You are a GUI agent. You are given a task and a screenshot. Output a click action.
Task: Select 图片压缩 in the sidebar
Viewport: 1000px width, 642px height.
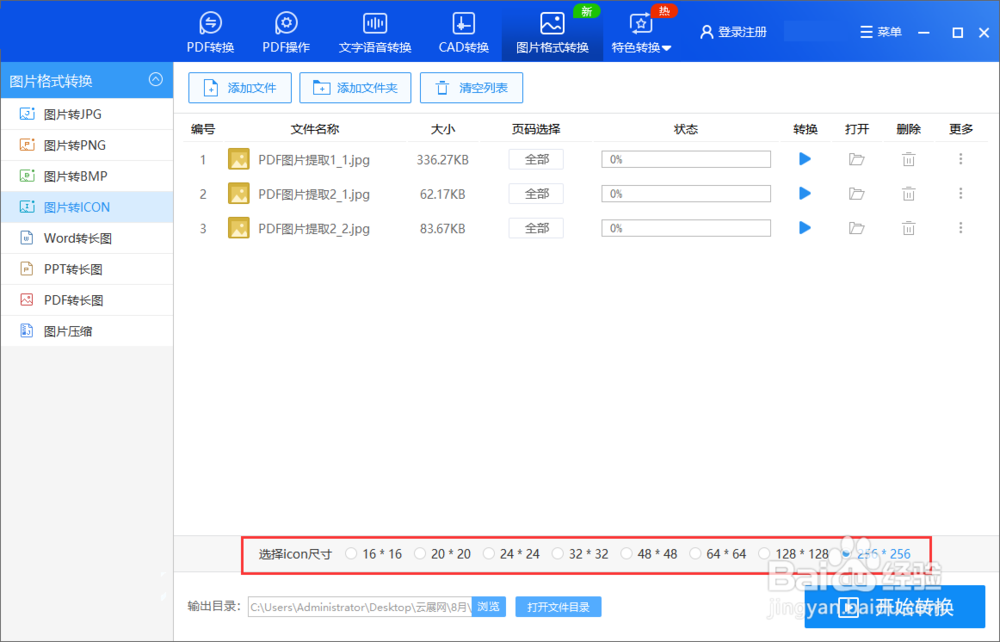87,331
